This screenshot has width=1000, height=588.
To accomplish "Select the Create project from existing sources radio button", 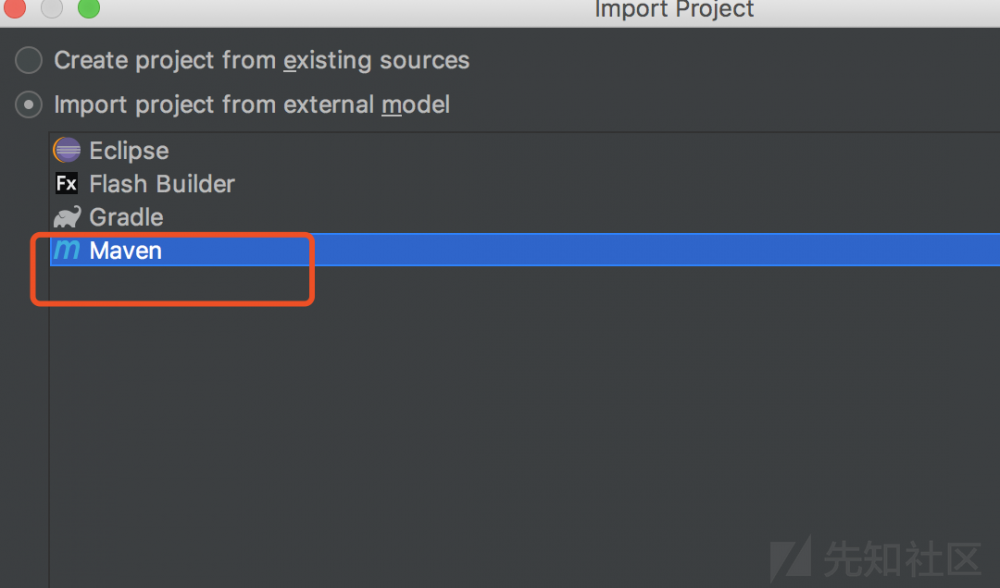I will tap(29, 61).
